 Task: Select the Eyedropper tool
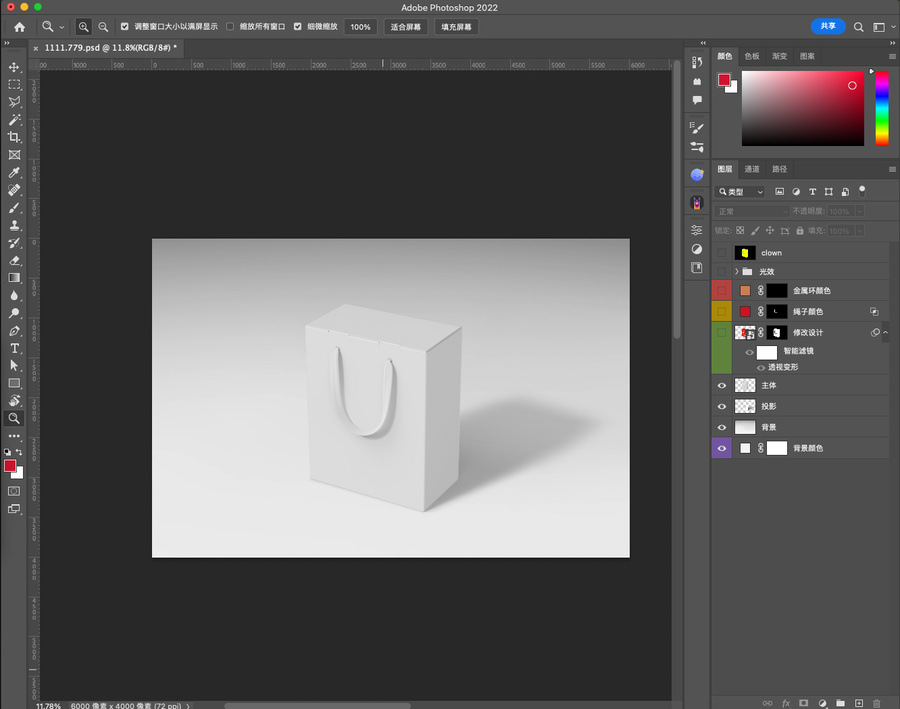[14, 172]
